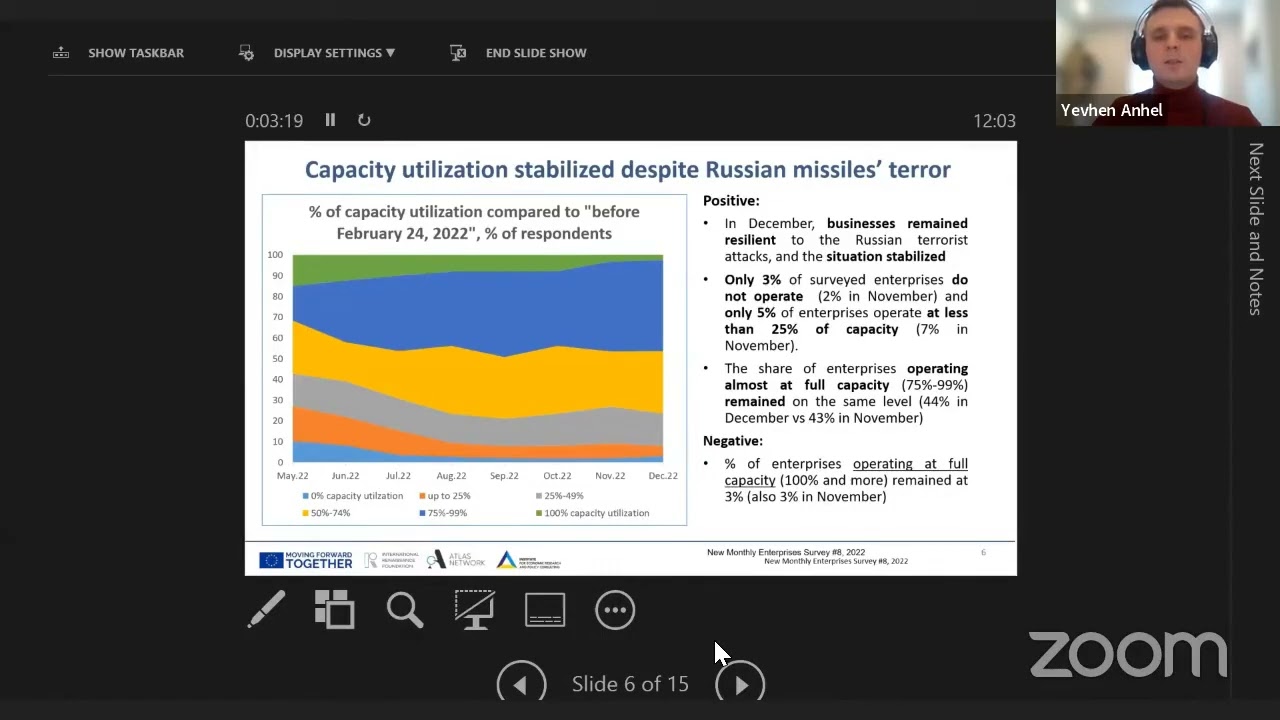Image resolution: width=1280 pixels, height=720 pixels.
Task: Select the pen and laser pointer tool
Action: [266, 610]
